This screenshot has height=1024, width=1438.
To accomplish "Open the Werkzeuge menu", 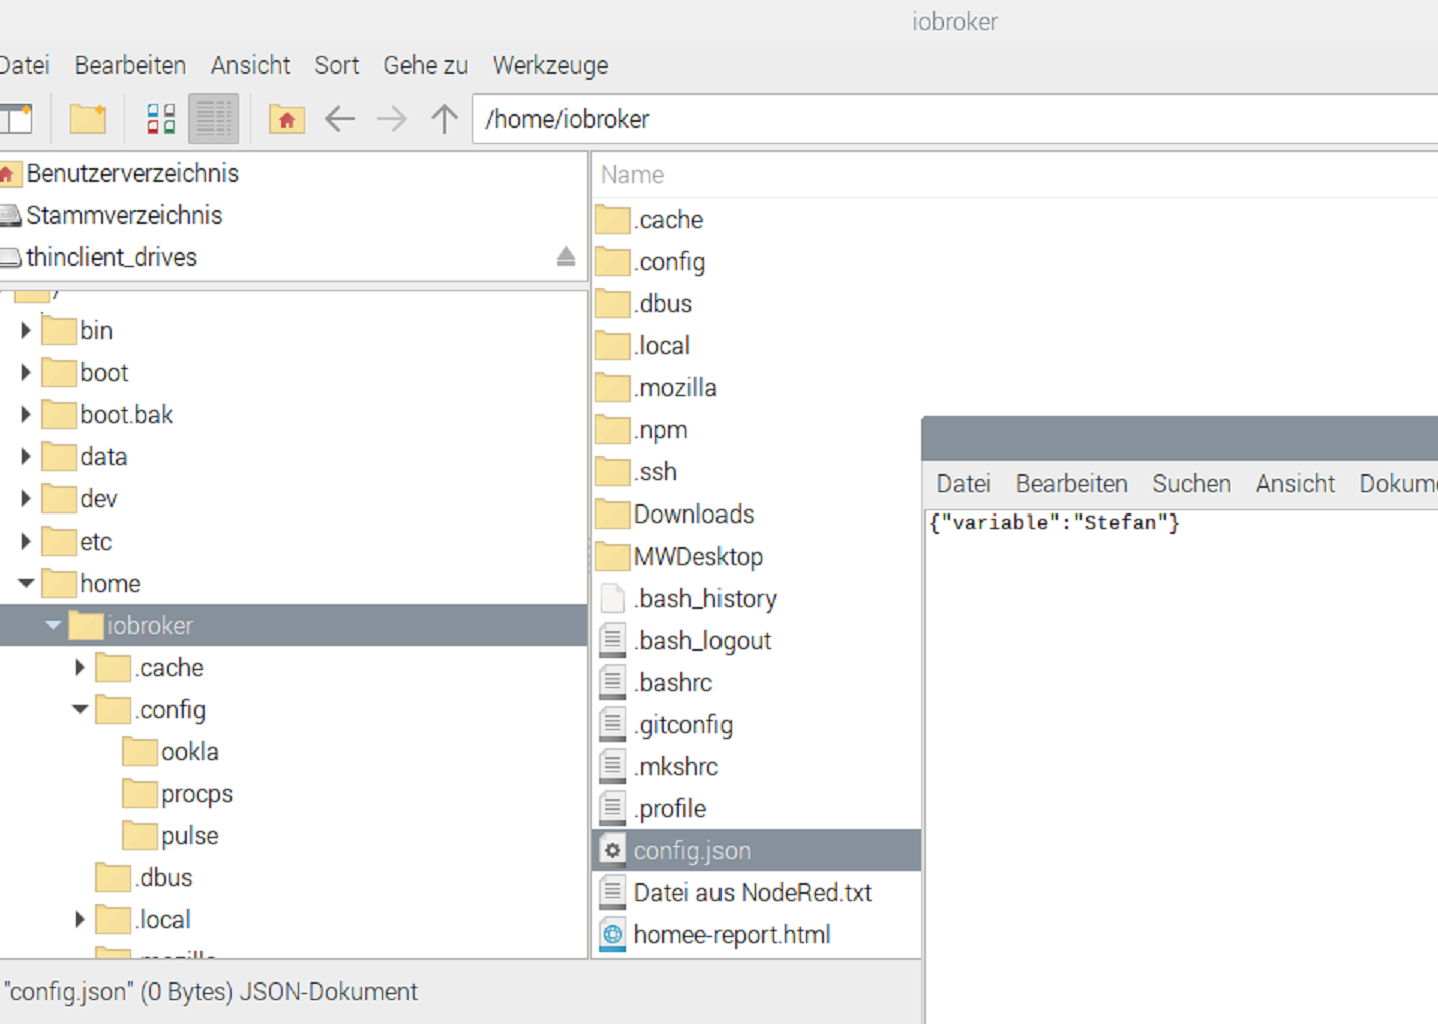I will [x=550, y=65].
